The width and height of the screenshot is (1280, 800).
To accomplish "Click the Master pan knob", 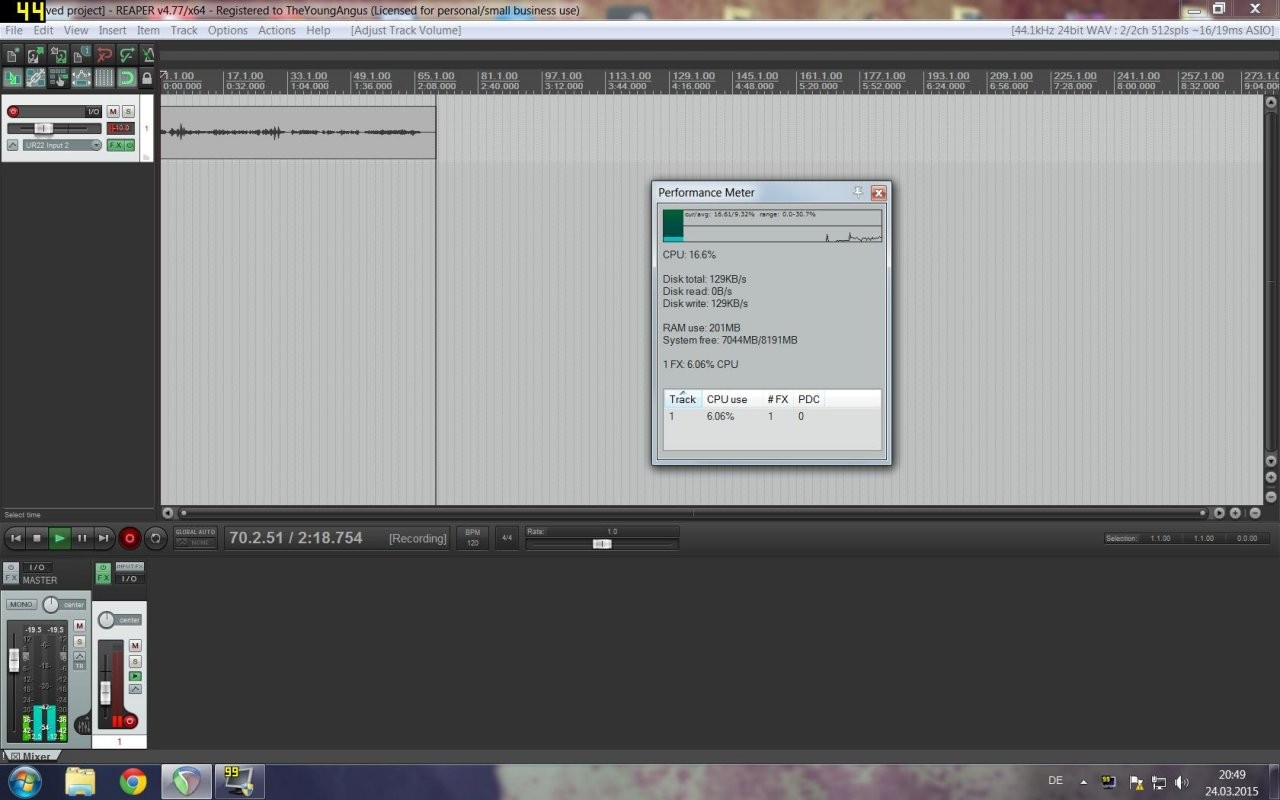I will tap(51, 604).
